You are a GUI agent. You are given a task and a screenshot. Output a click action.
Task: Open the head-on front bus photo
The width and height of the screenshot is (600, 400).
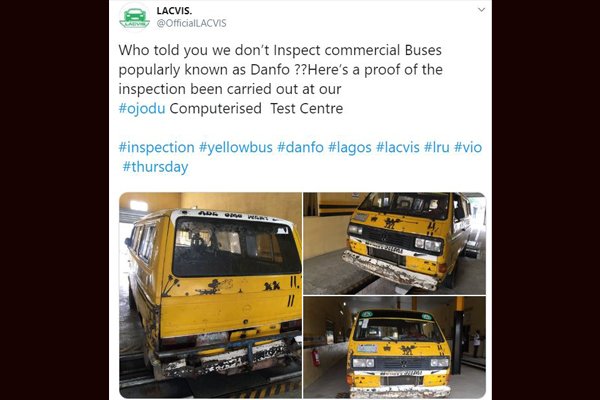click(x=395, y=347)
